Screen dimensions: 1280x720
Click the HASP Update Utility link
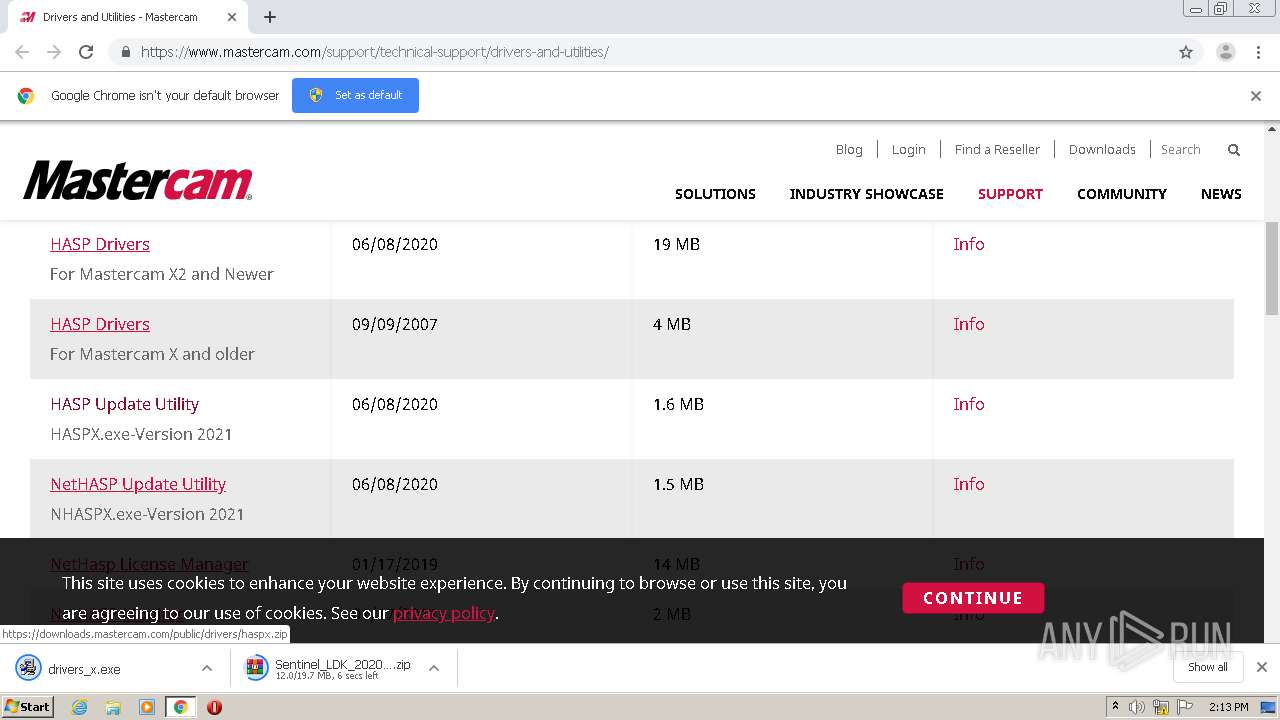click(x=125, y=404)
